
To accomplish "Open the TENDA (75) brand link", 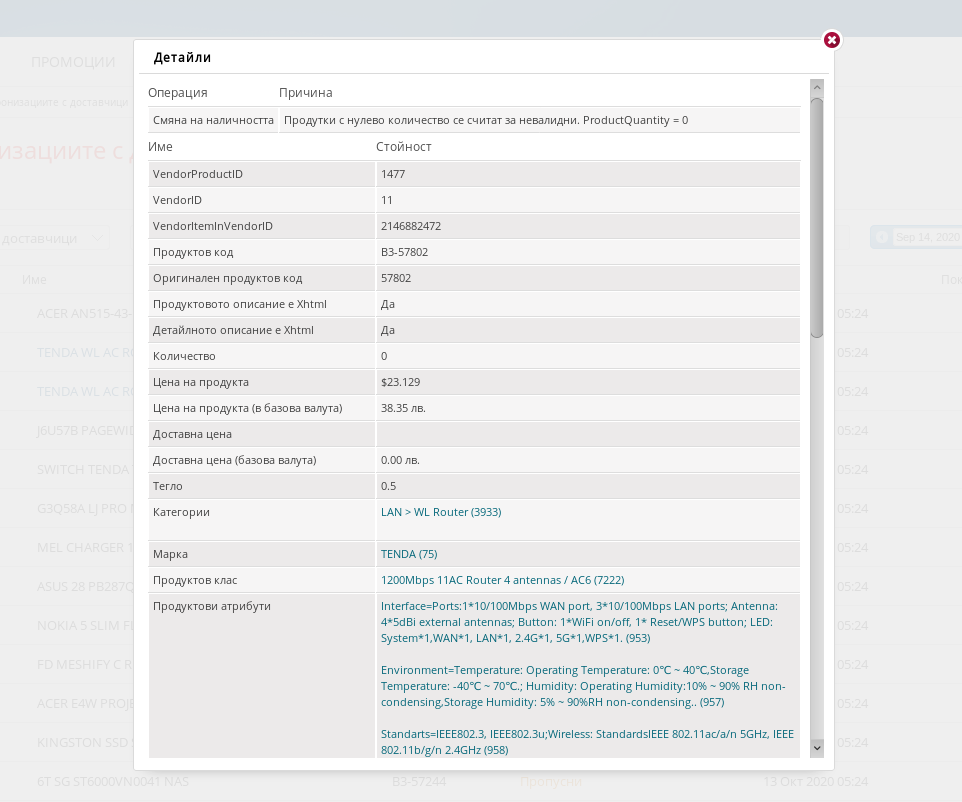I will tap(409, 554).
